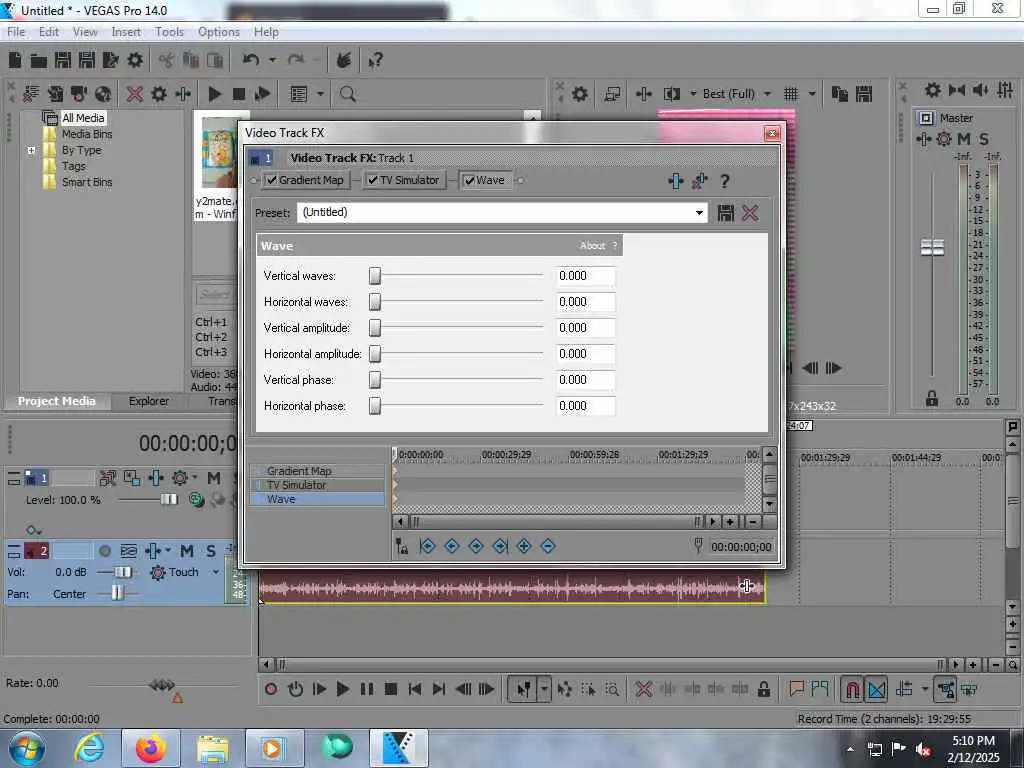Open the Edit menu

tap(48, 31)
